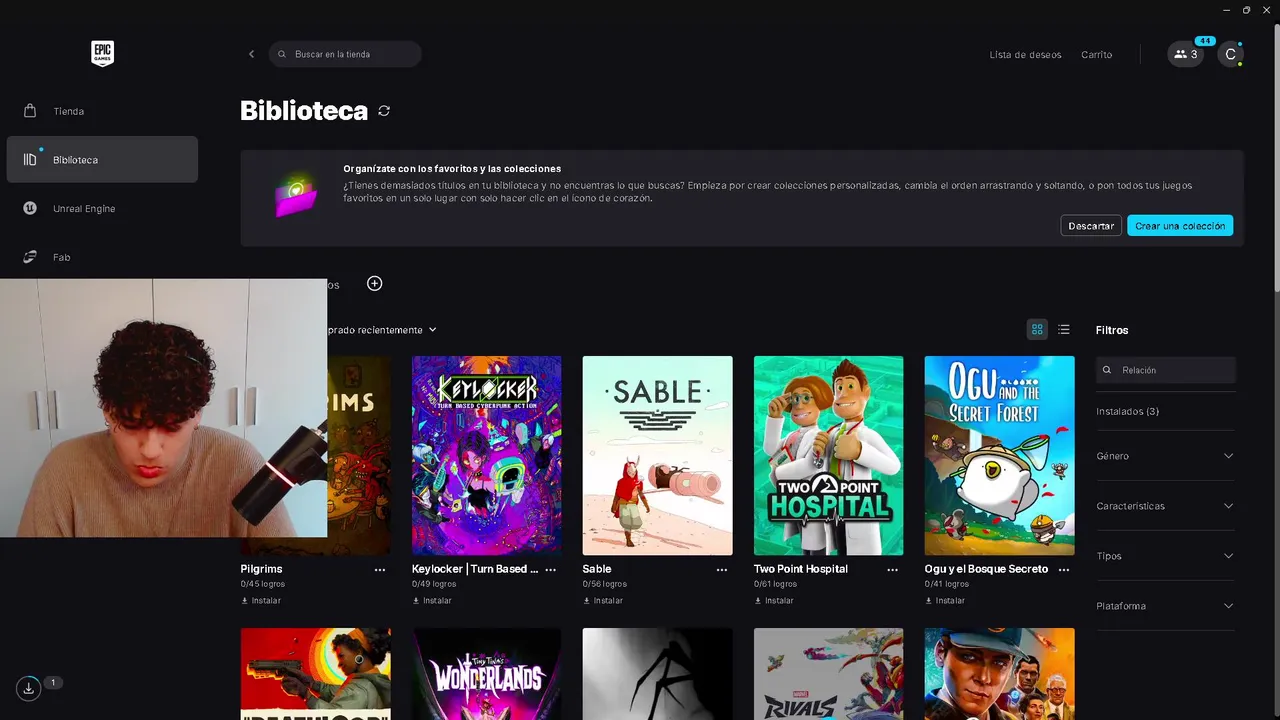
Task: Open more options for Ogu y el Bosque Secreto
Action: [x=1064, y=569]
